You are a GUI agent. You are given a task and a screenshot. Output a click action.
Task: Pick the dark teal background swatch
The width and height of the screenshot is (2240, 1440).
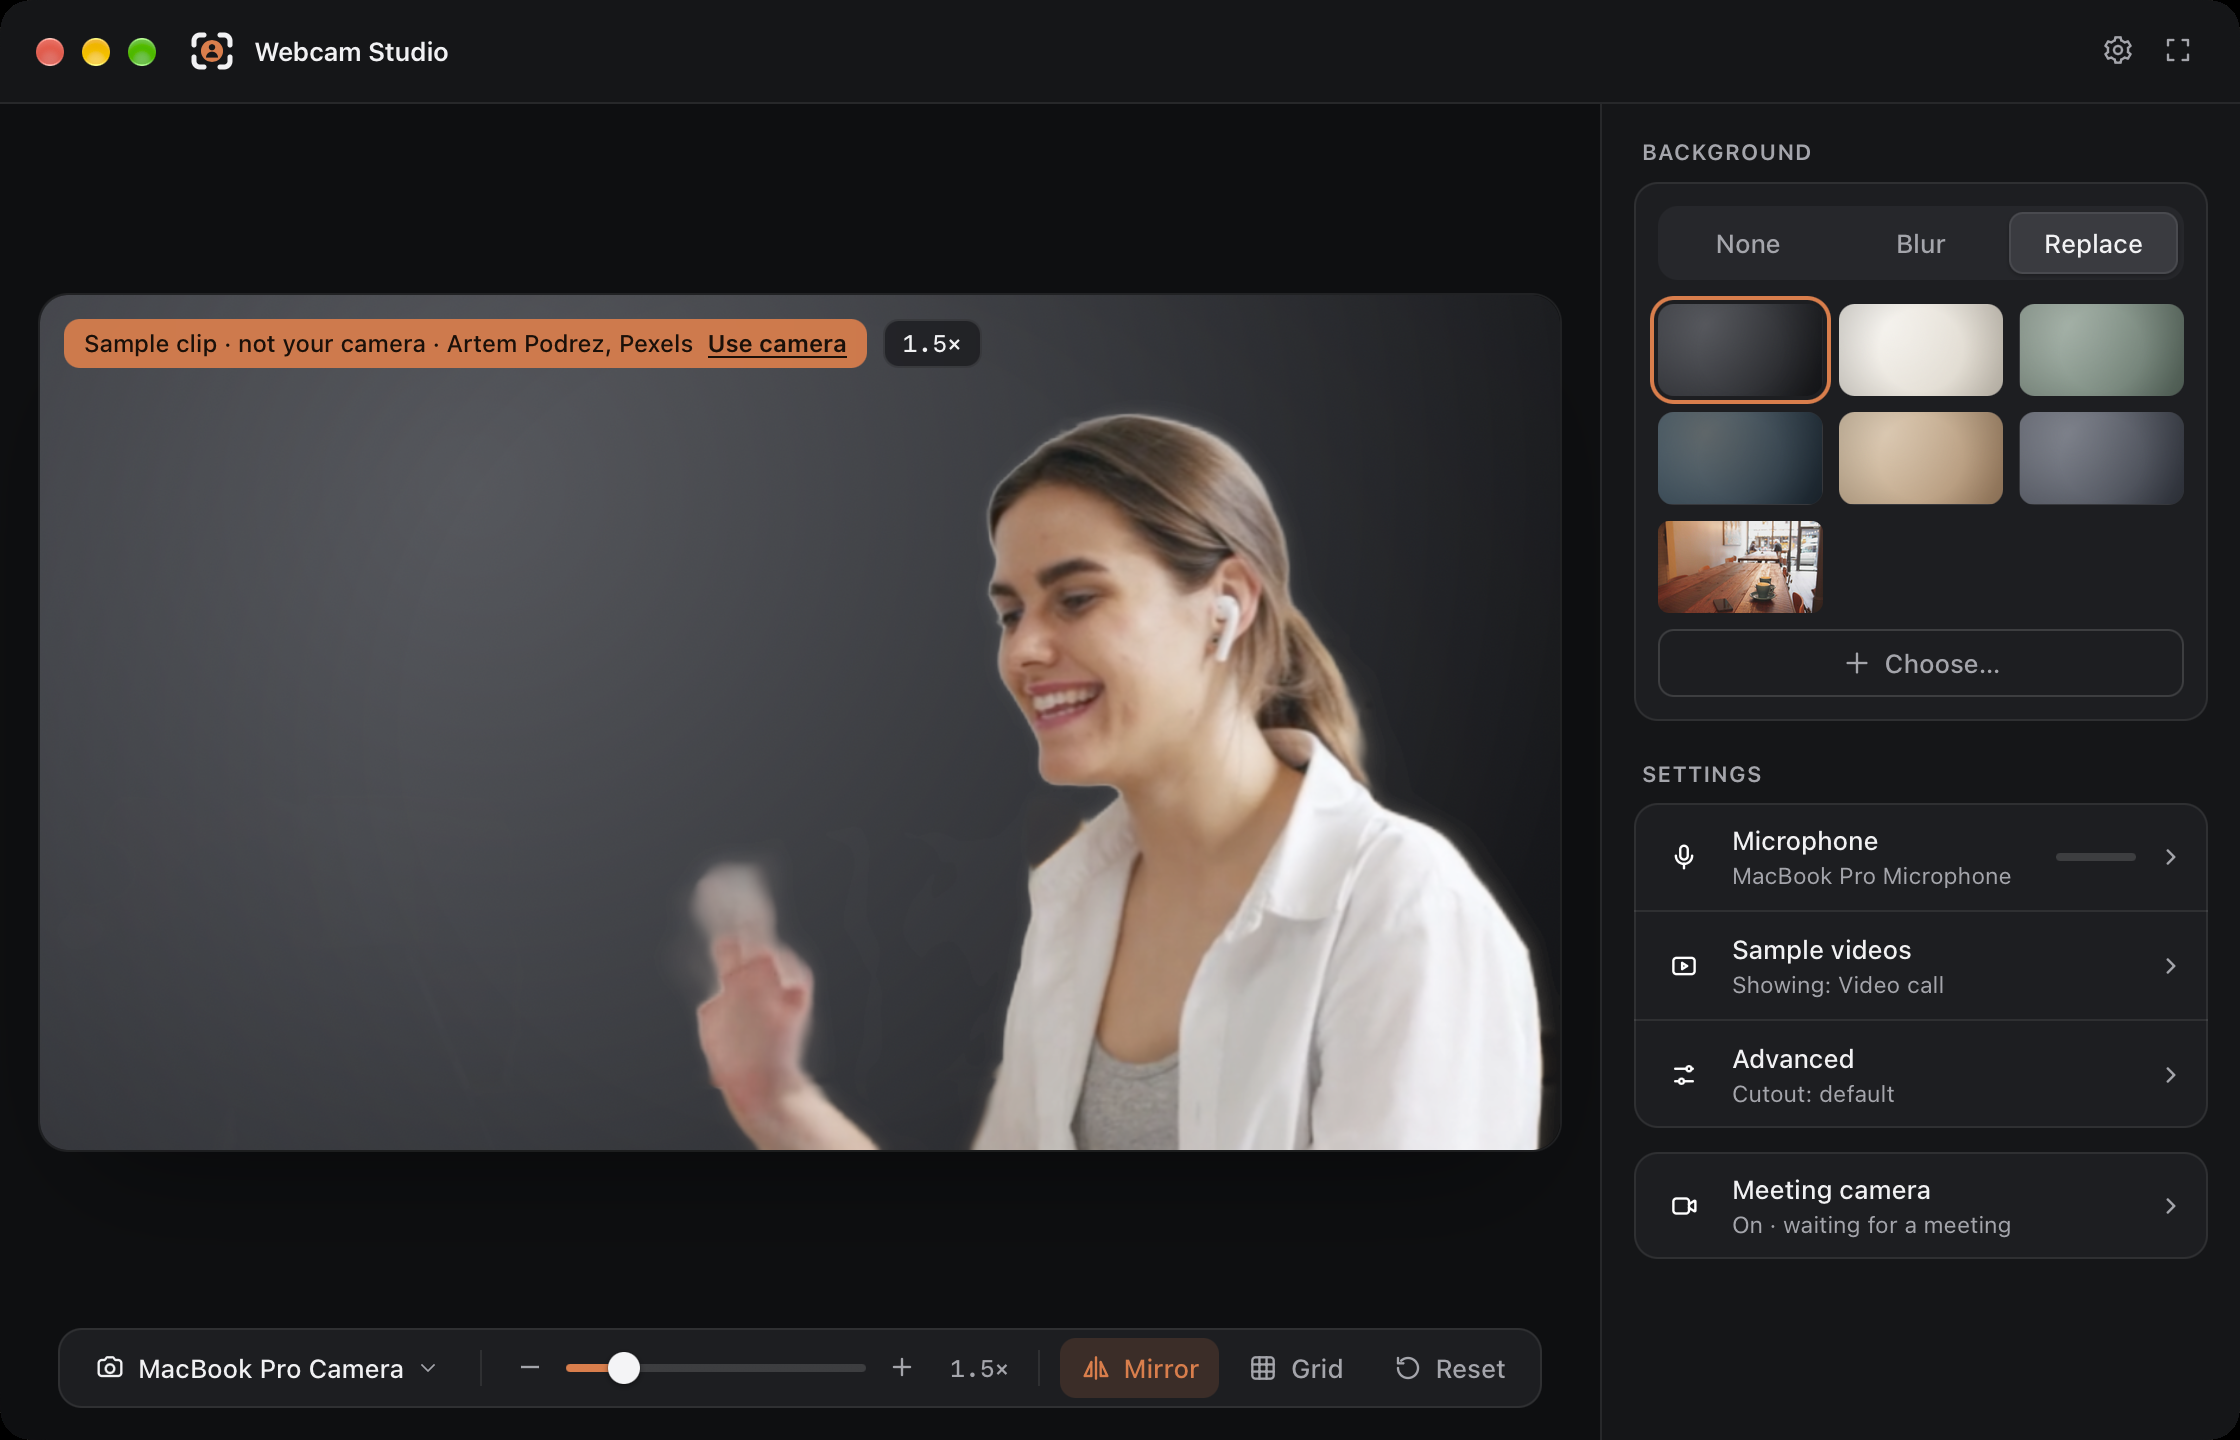point(1740,458)
